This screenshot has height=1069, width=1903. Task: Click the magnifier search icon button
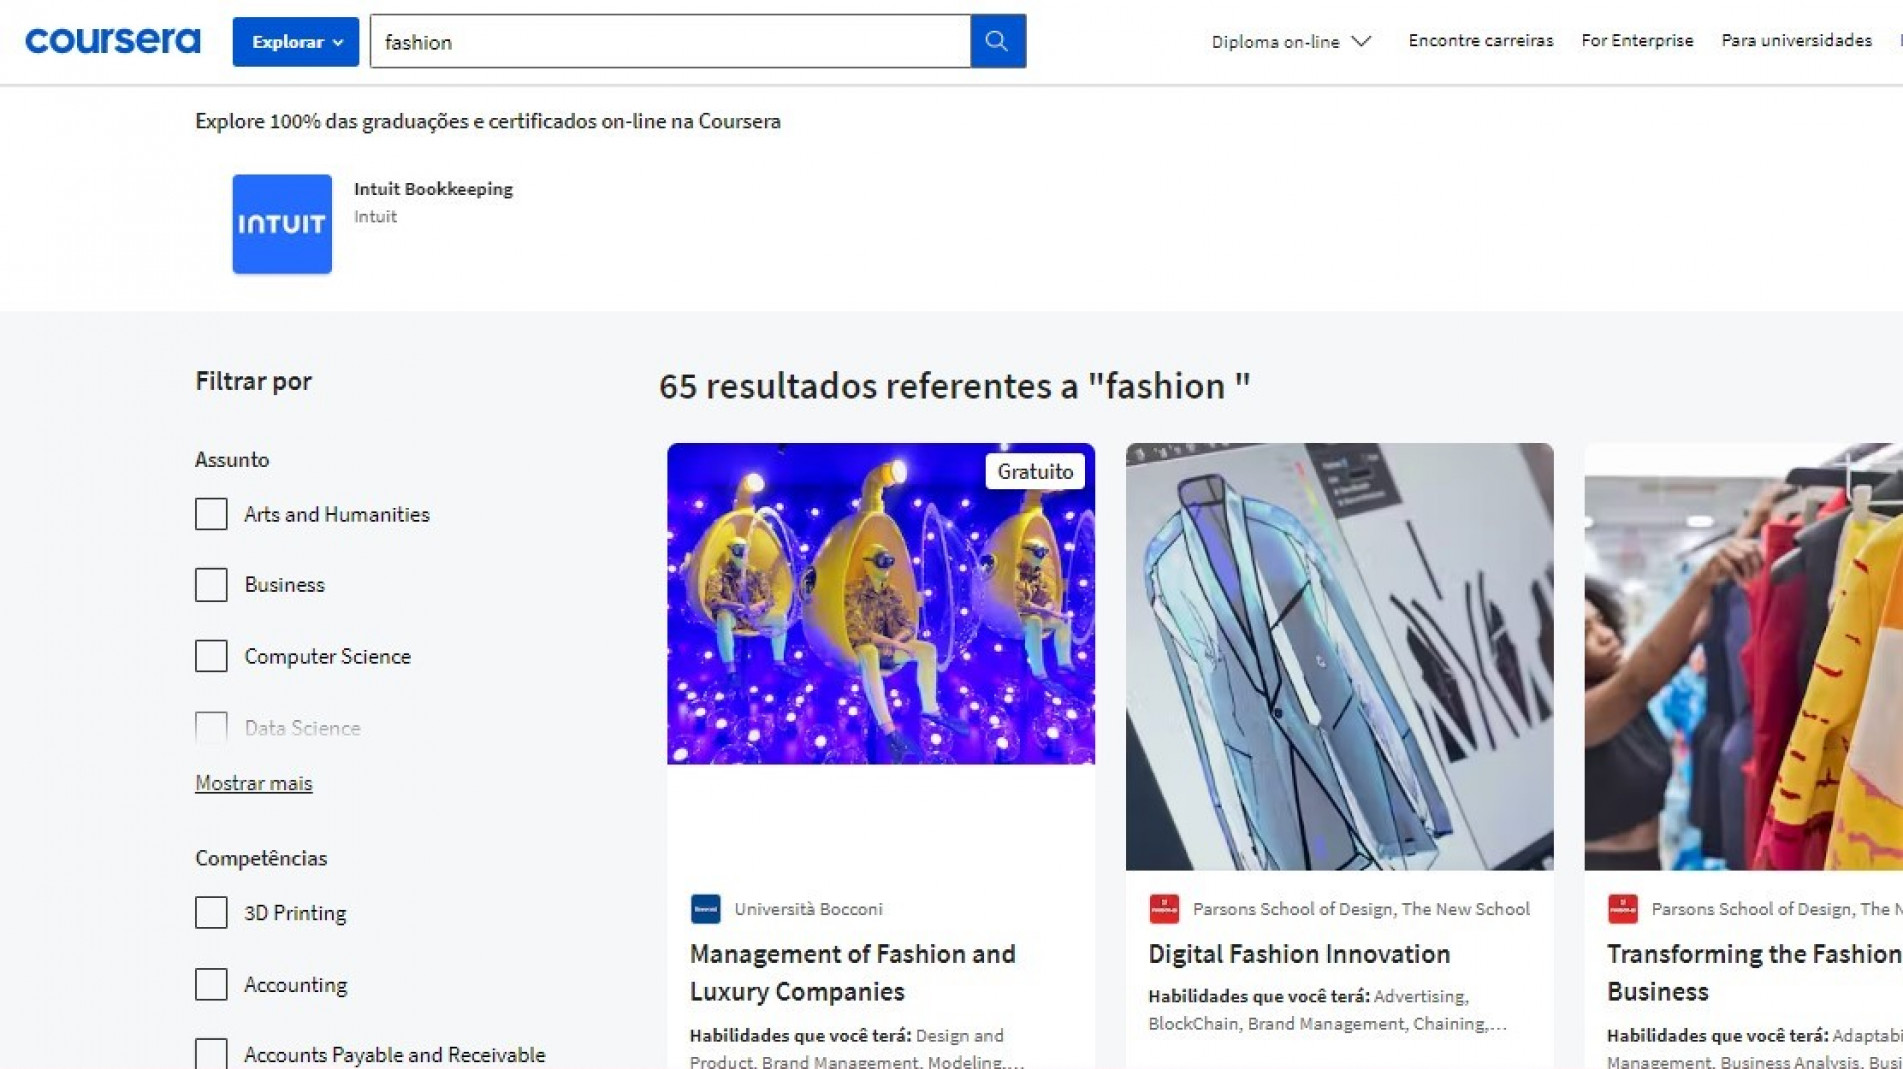[x=997, y=41]
